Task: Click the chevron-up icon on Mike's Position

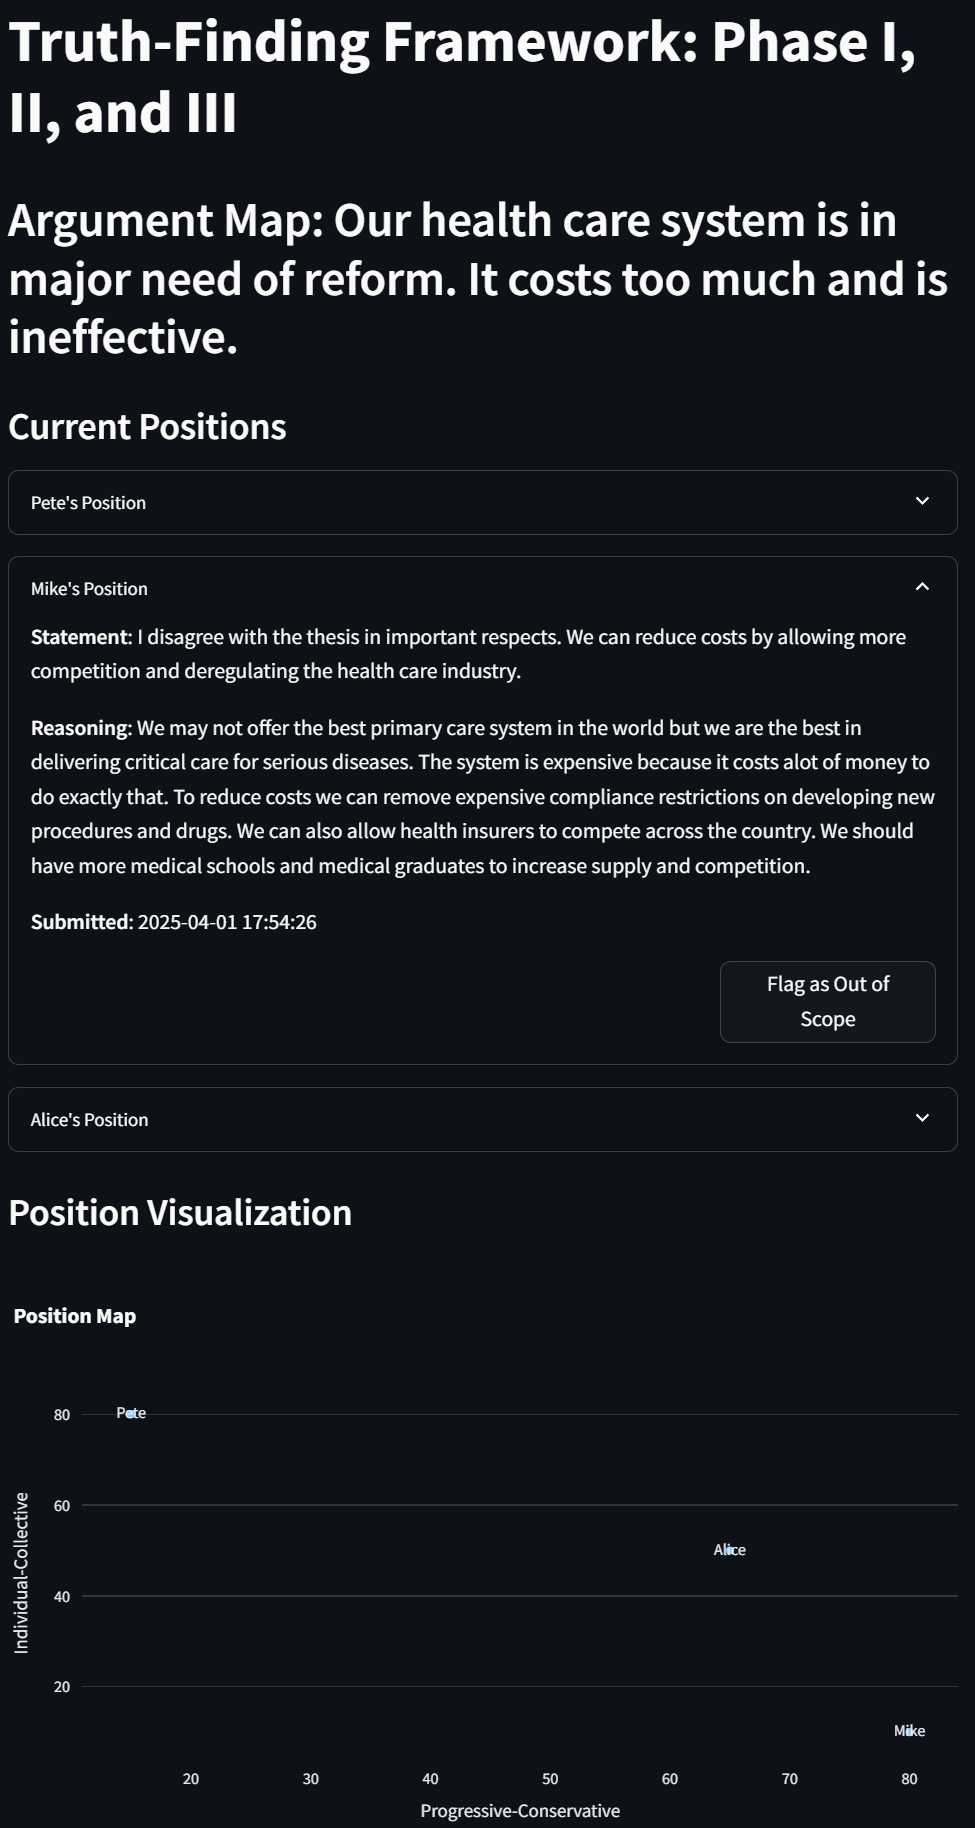Action: [x=922, y=587]
